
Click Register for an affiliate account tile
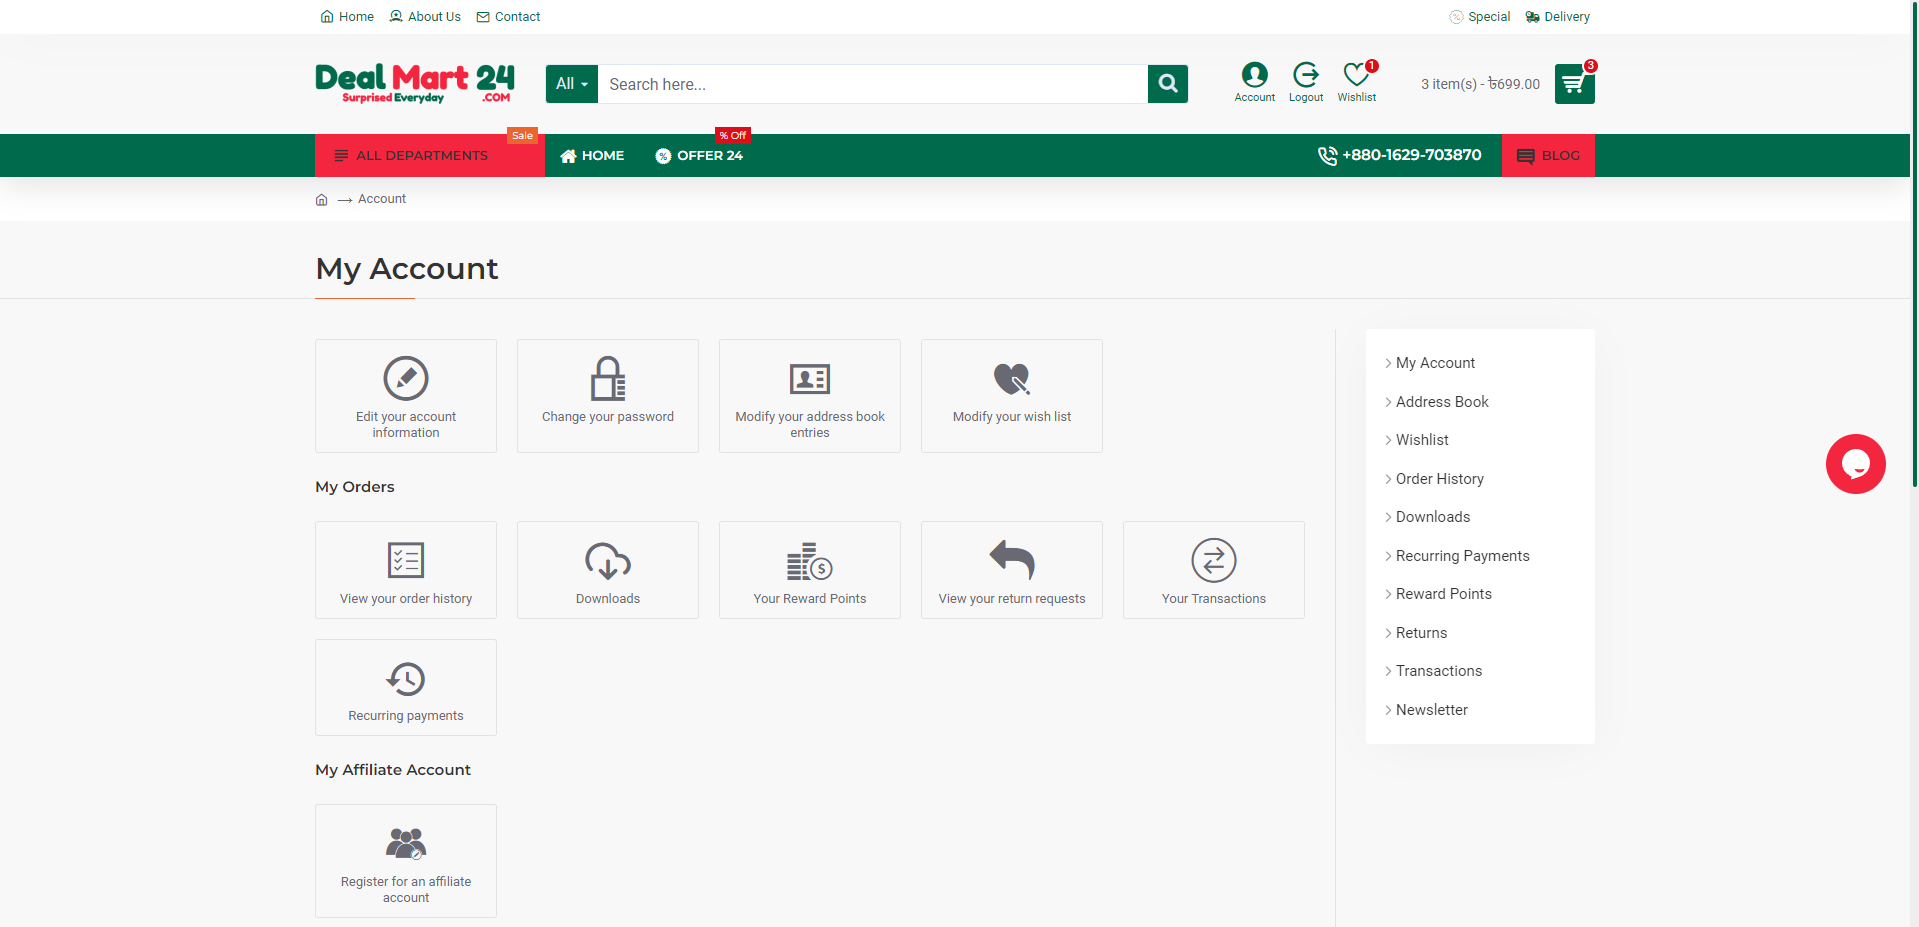tap(406, 861)
